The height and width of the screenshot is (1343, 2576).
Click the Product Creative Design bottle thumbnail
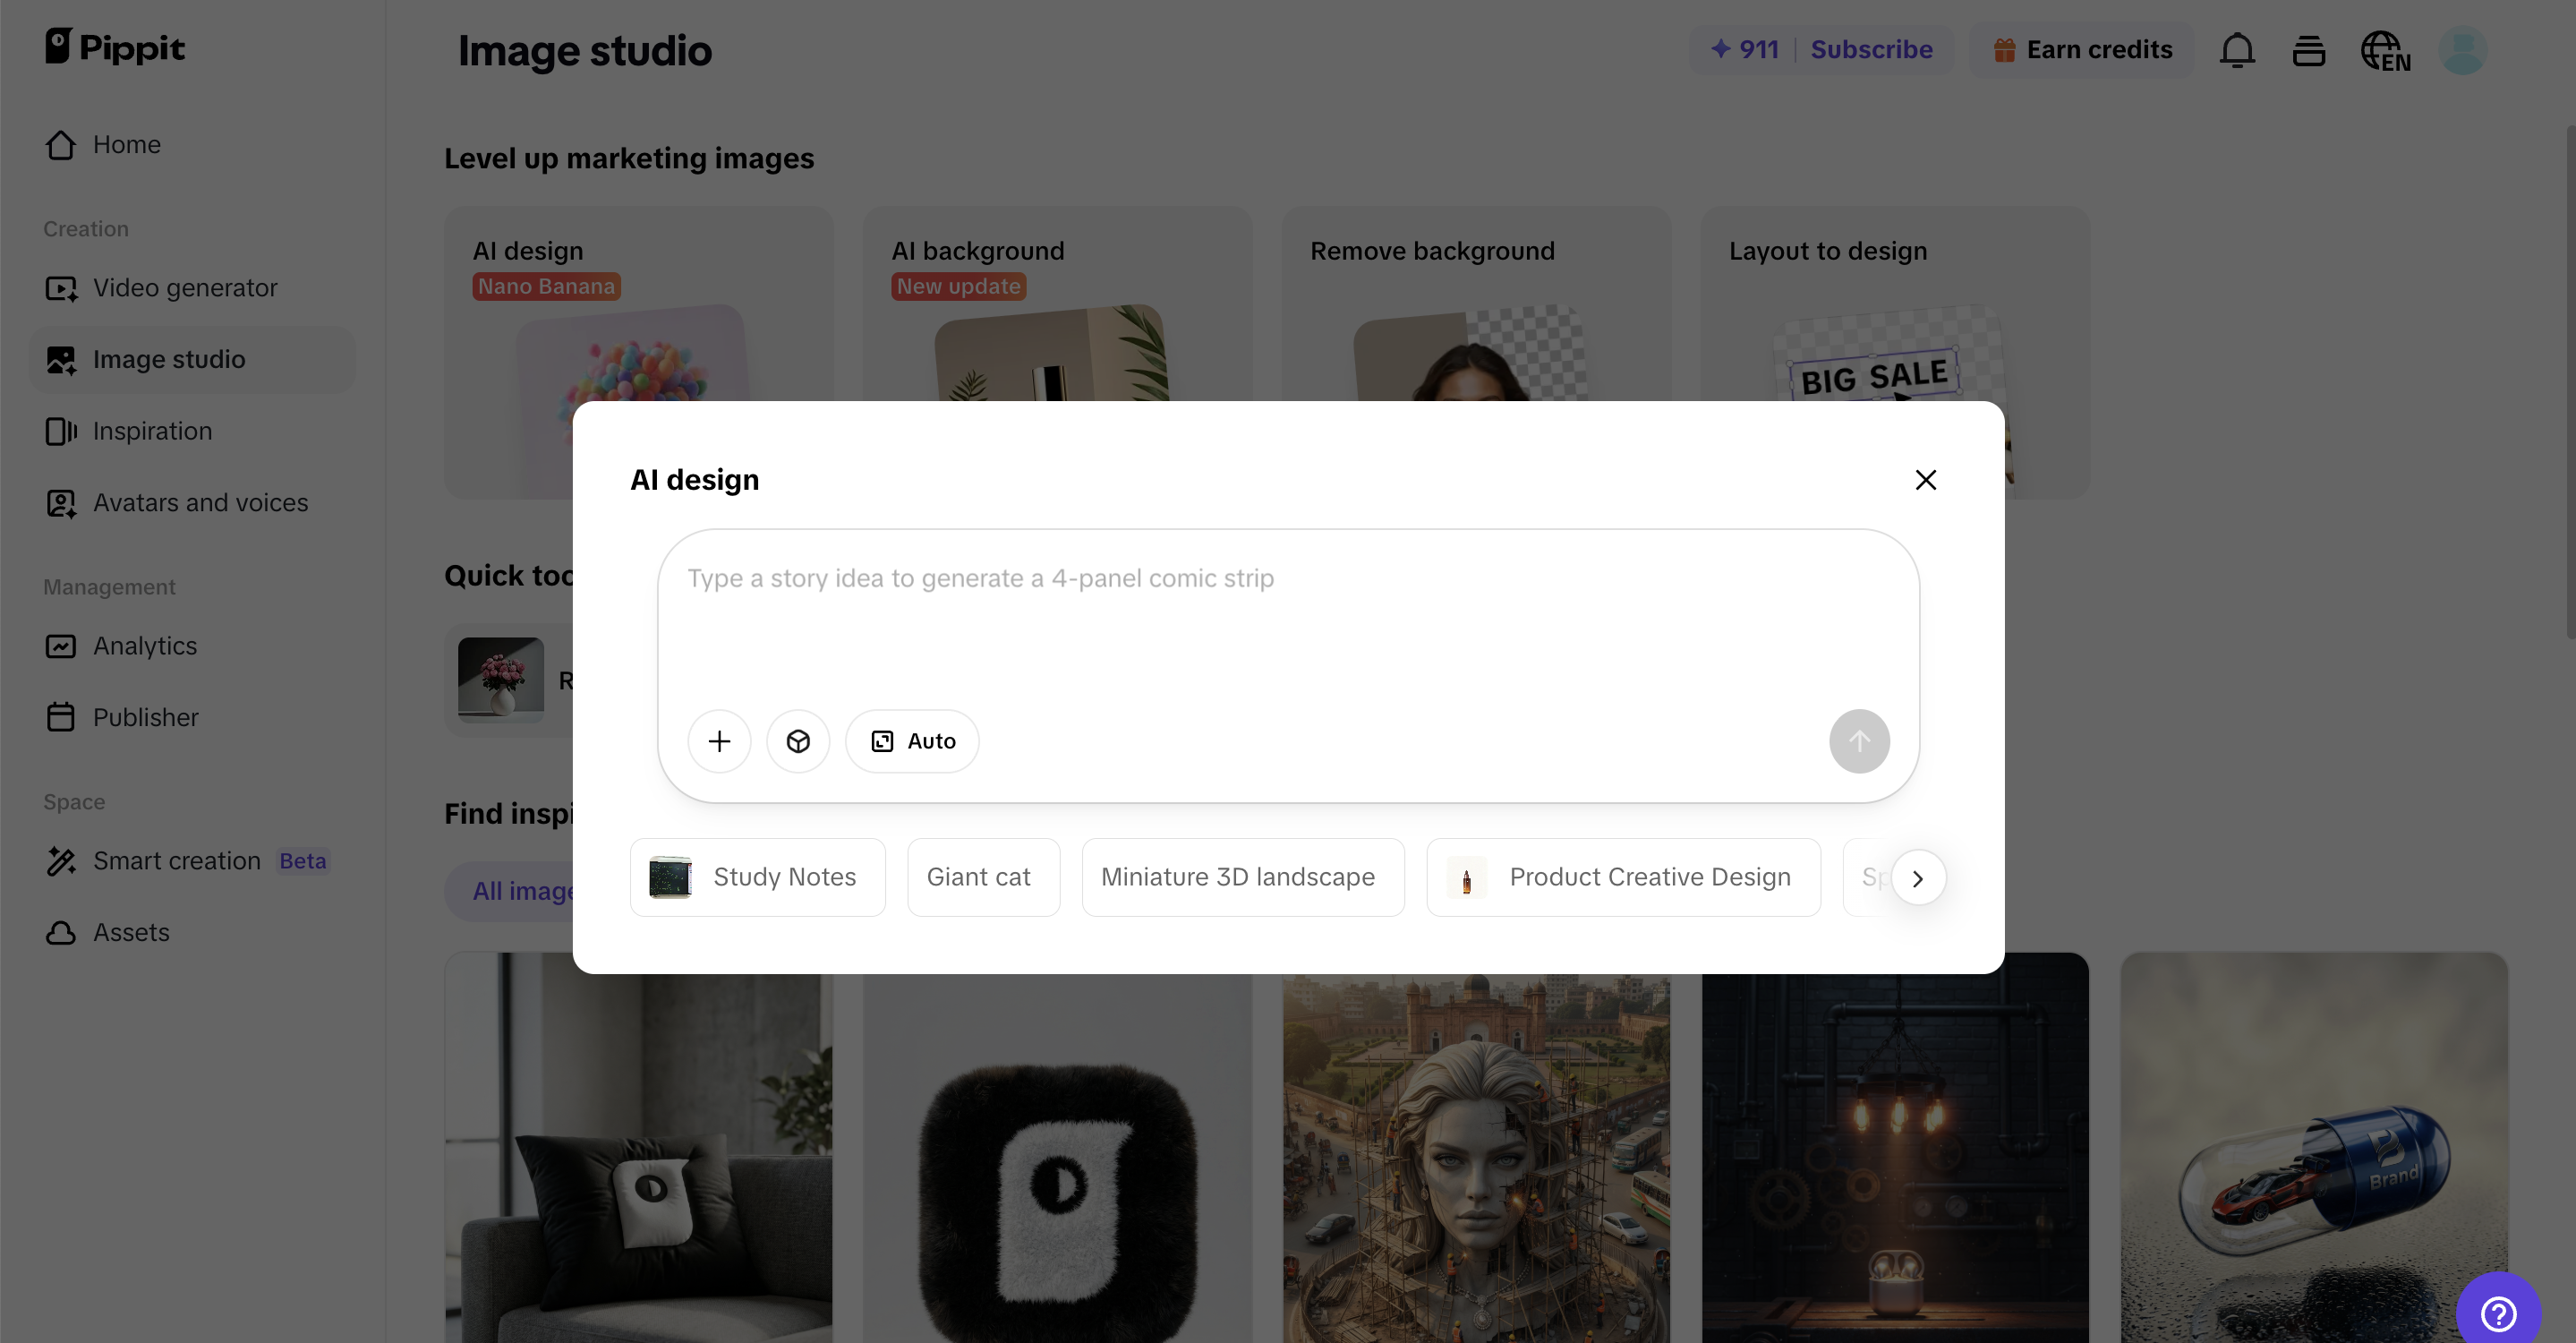(x=1466, y=877)
